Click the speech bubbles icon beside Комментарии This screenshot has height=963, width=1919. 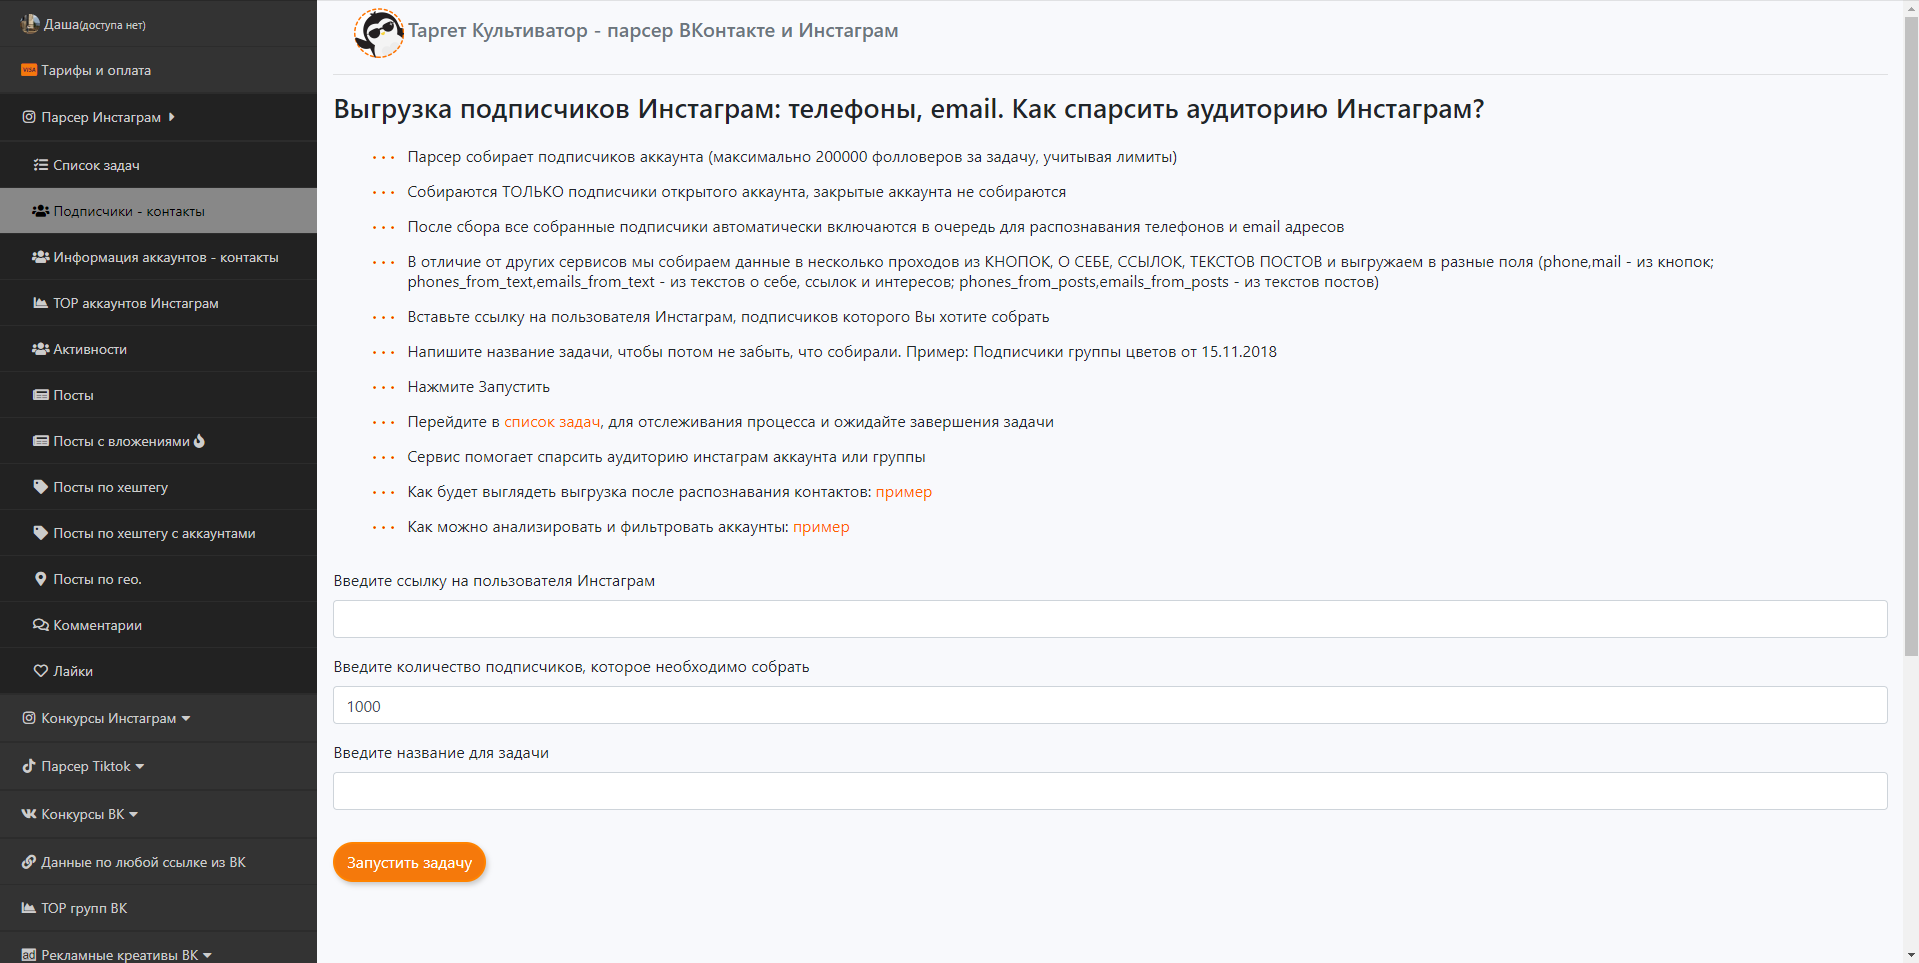tap(41, 625)
